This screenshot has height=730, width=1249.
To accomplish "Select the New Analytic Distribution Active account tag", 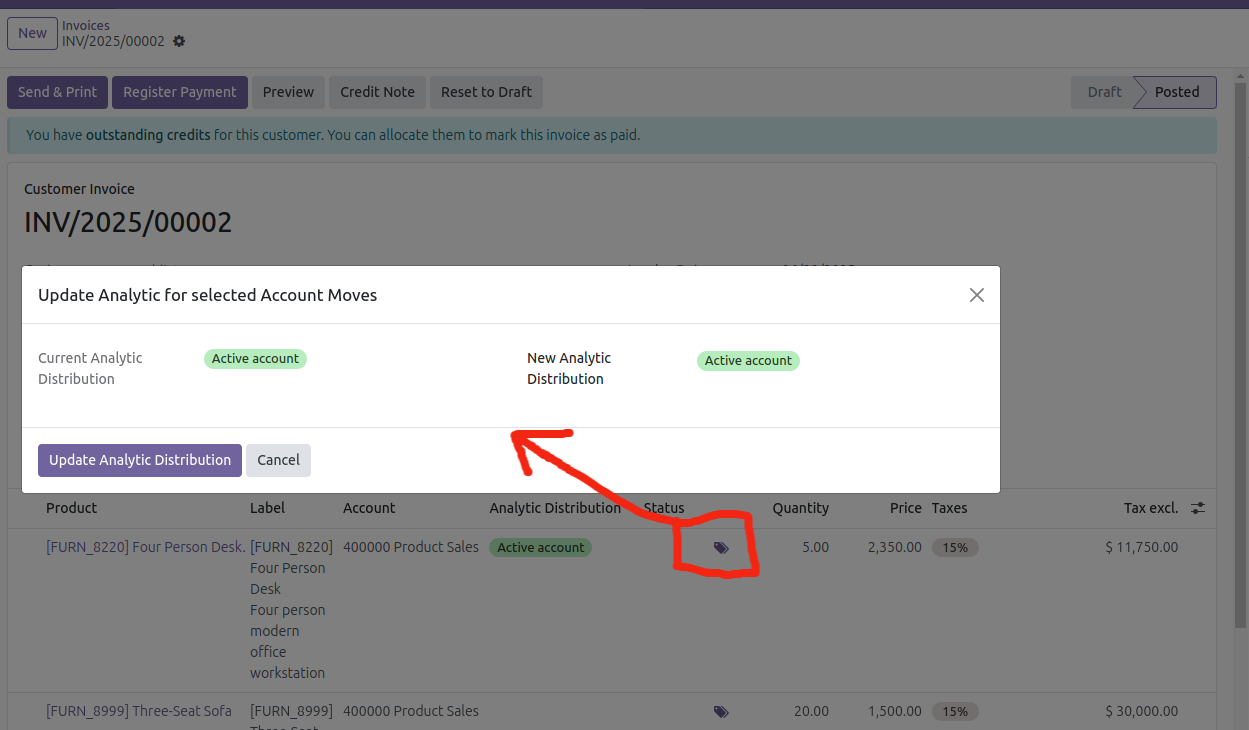I will click(x=748, y=361).
